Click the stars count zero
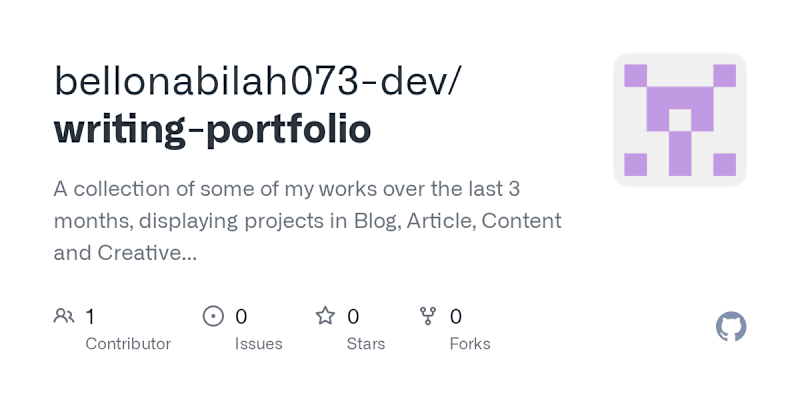 (x=353, y=317)
